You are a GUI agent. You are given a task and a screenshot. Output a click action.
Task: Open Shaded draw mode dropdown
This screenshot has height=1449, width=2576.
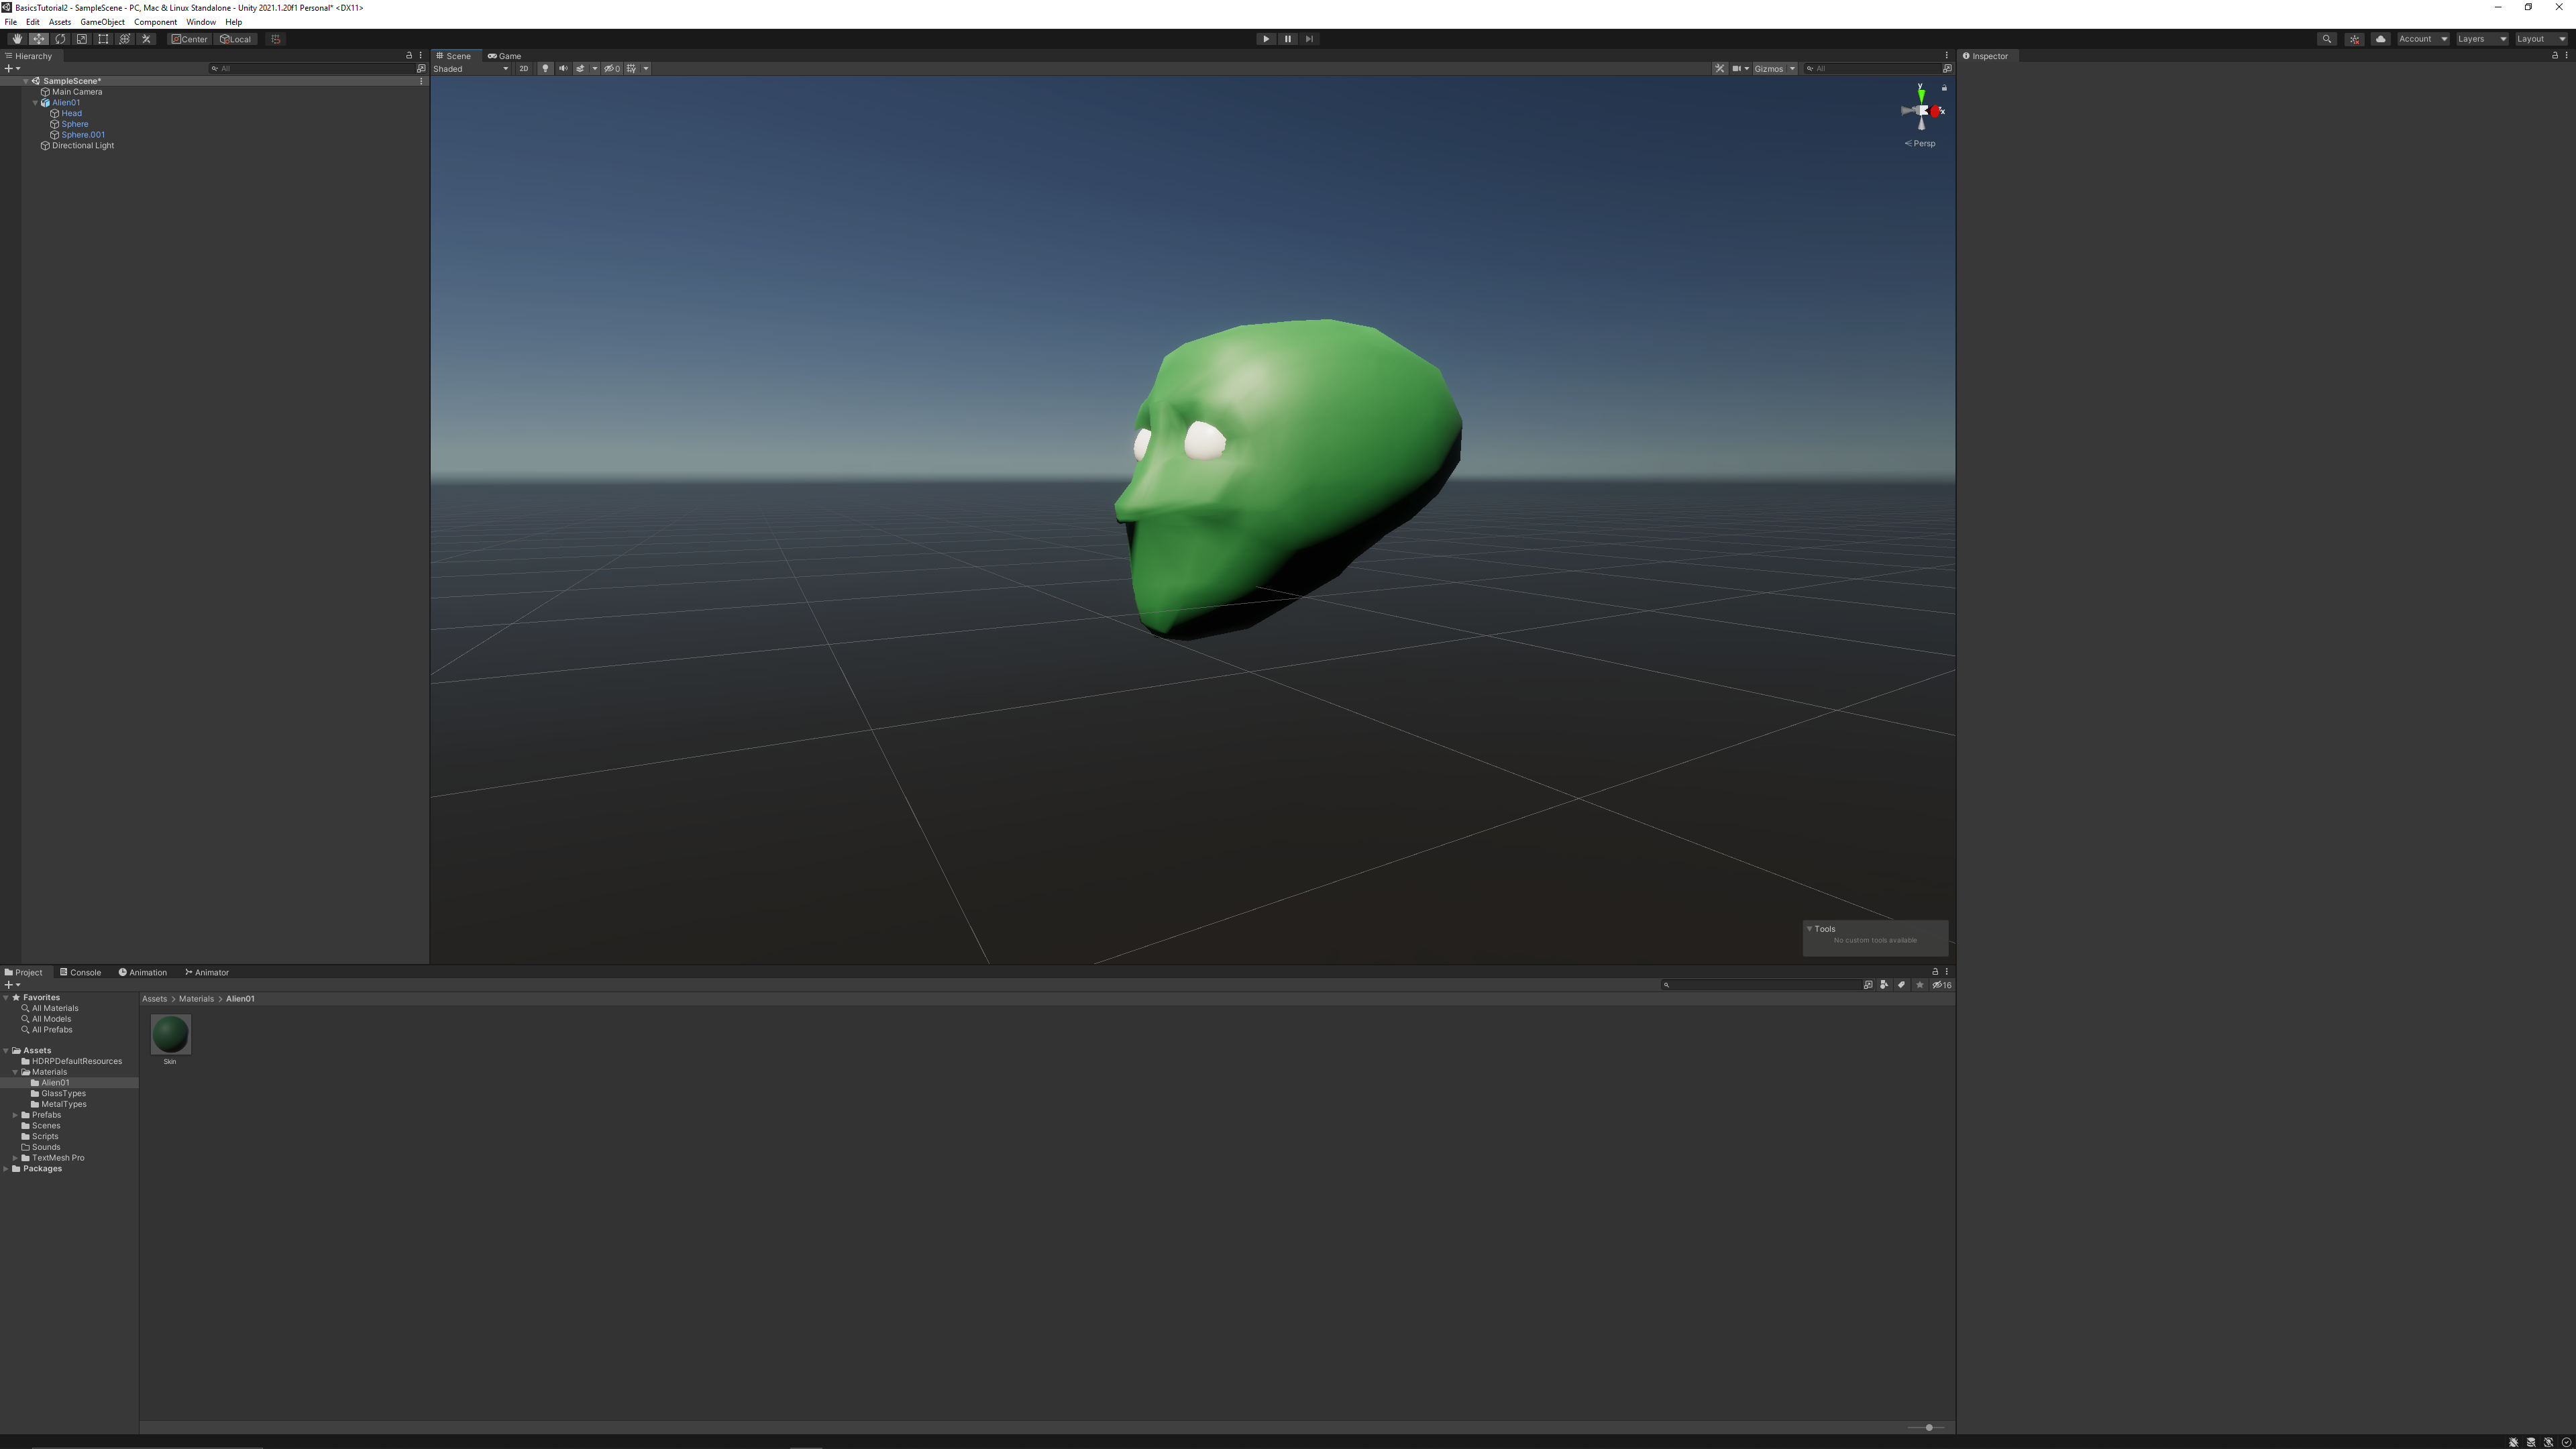[x=471, y=69]
